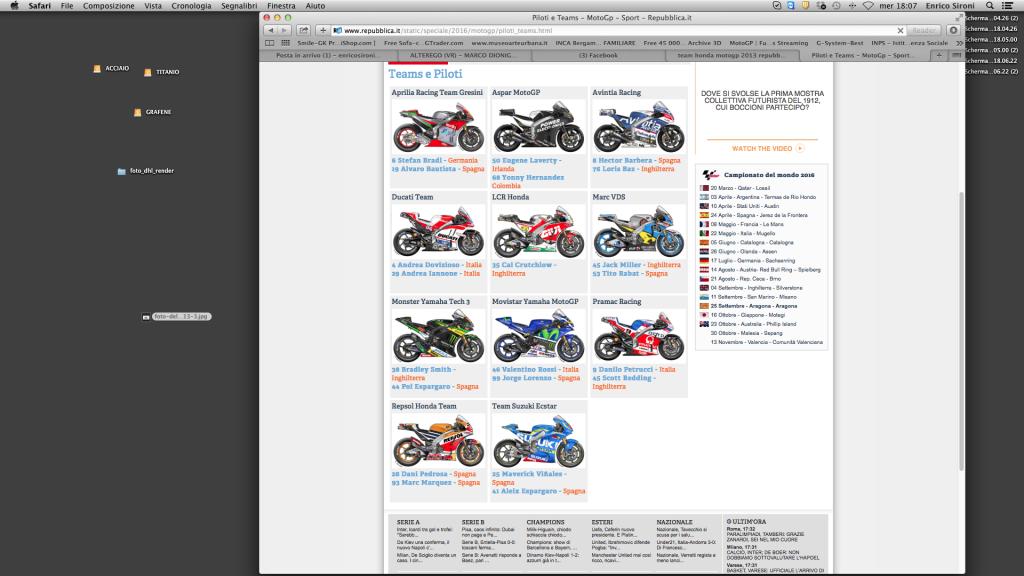Open the Vista menu
Screen dimensions: 1024x576
153,5
